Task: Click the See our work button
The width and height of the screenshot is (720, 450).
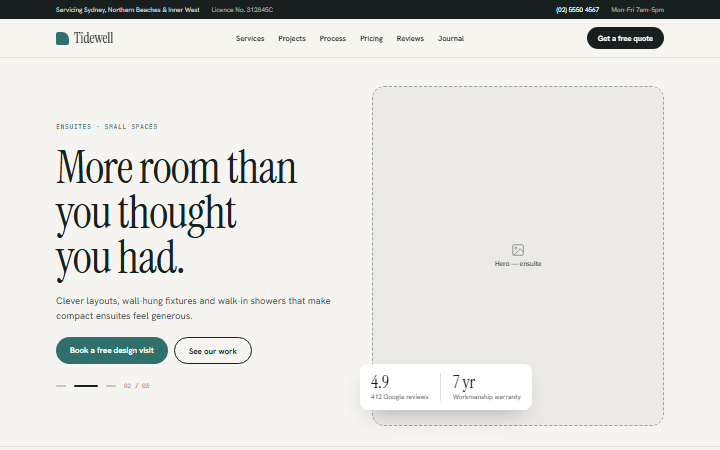Action: [x=213, y=351]
